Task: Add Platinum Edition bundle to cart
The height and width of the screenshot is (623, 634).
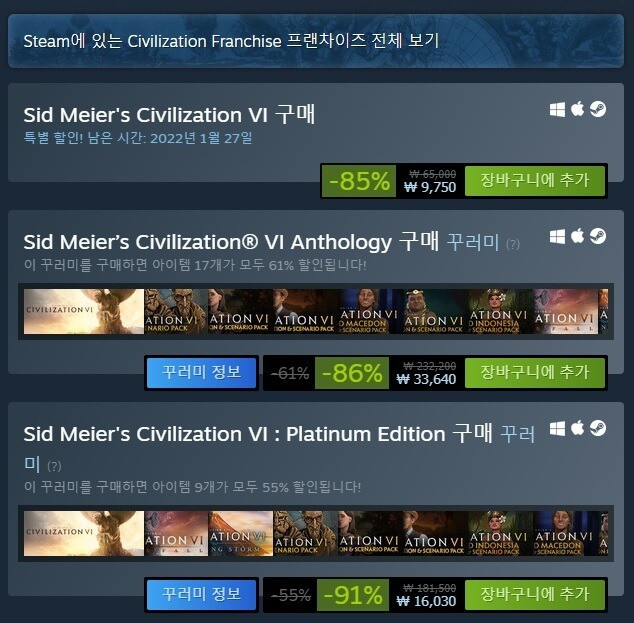Action: click(x=535, y=594)
